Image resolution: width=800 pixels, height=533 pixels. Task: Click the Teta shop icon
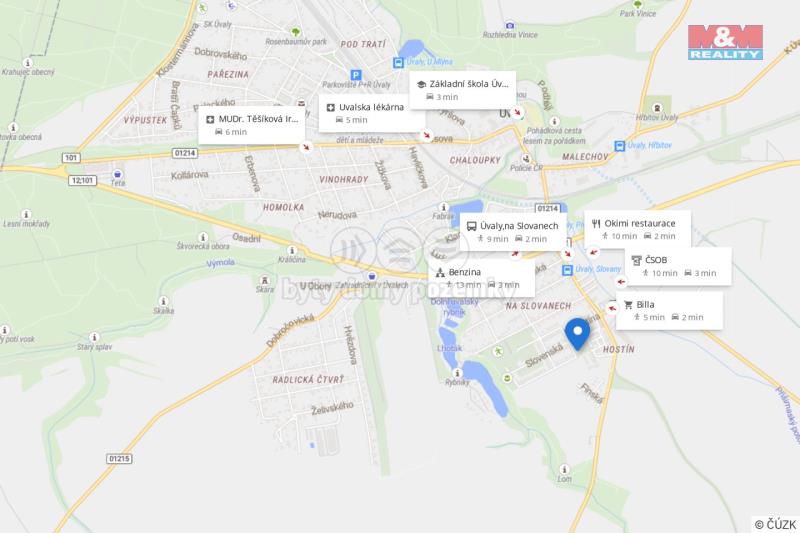117,174
